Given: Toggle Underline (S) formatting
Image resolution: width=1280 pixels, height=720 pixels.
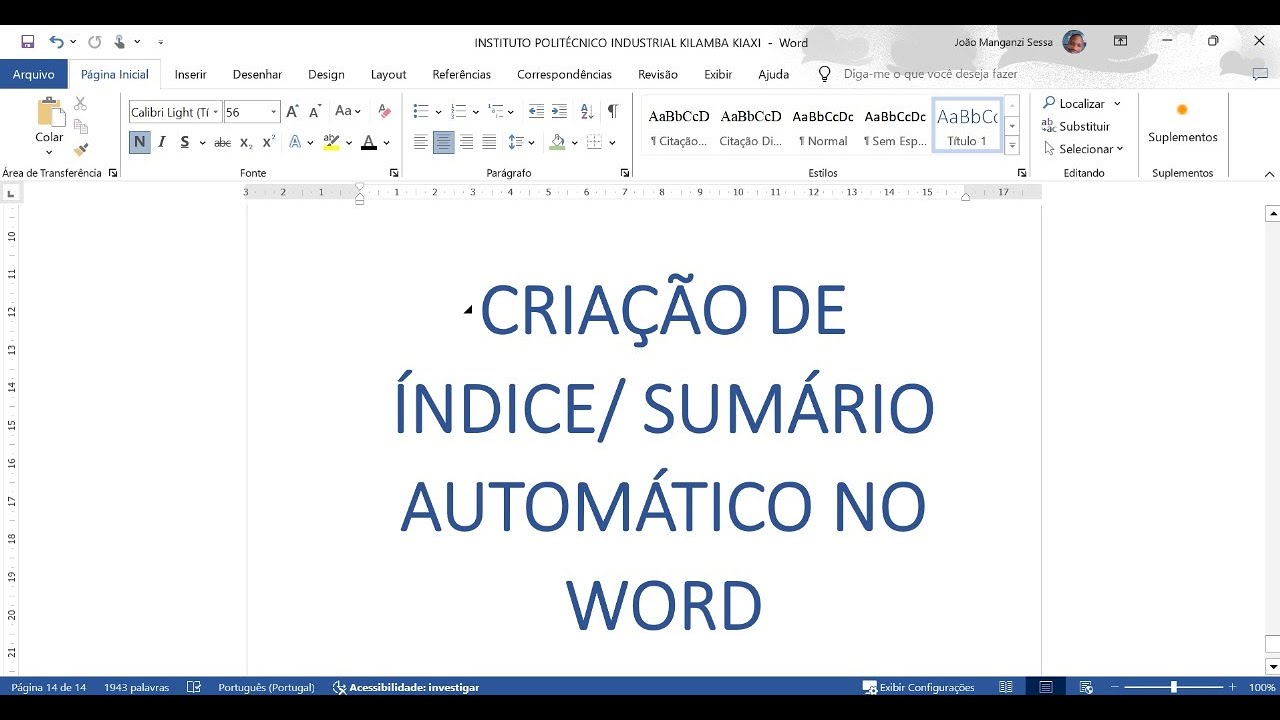Looking at the screenshot, I should [x=184, y=143].
